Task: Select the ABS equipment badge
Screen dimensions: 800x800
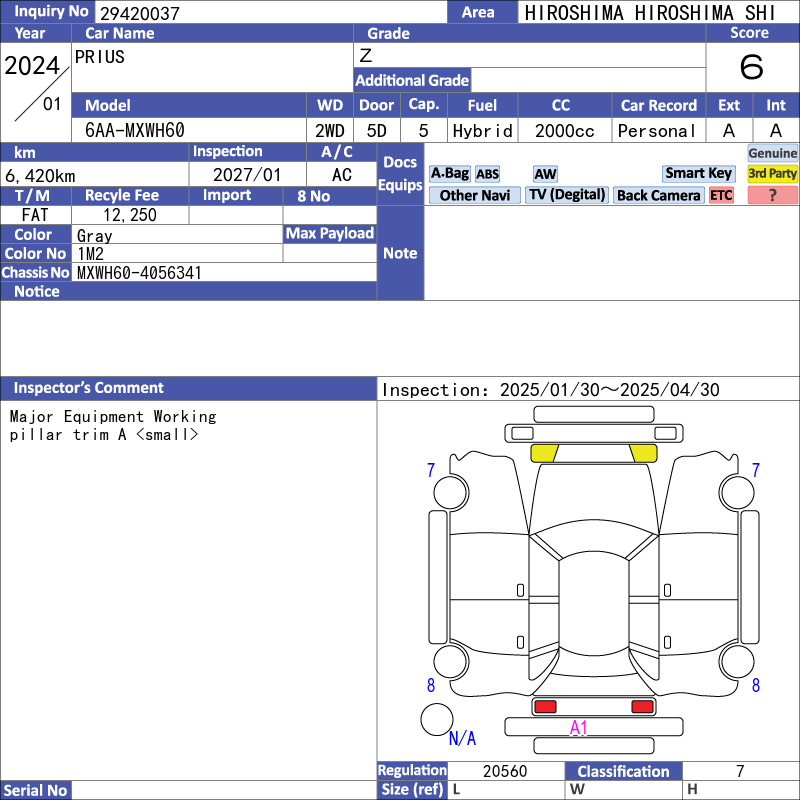Action: [487, 174]
